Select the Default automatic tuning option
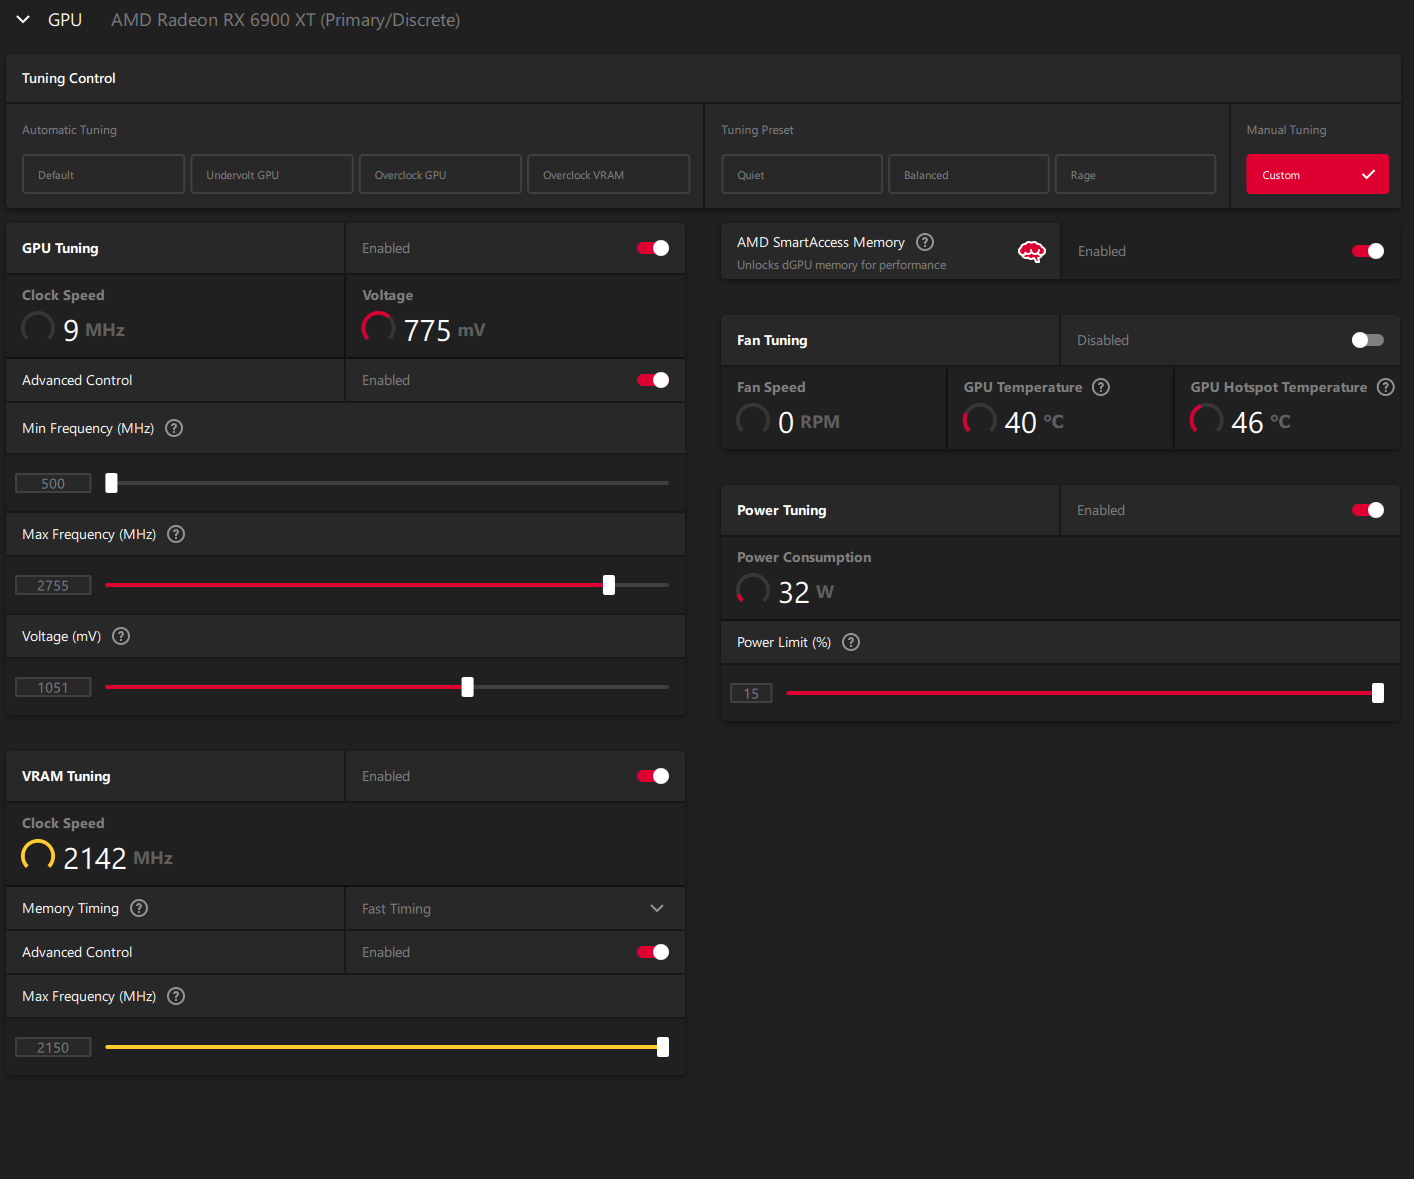The image size is (1414, 1179). pyautogui.click(x=104, y=174)
